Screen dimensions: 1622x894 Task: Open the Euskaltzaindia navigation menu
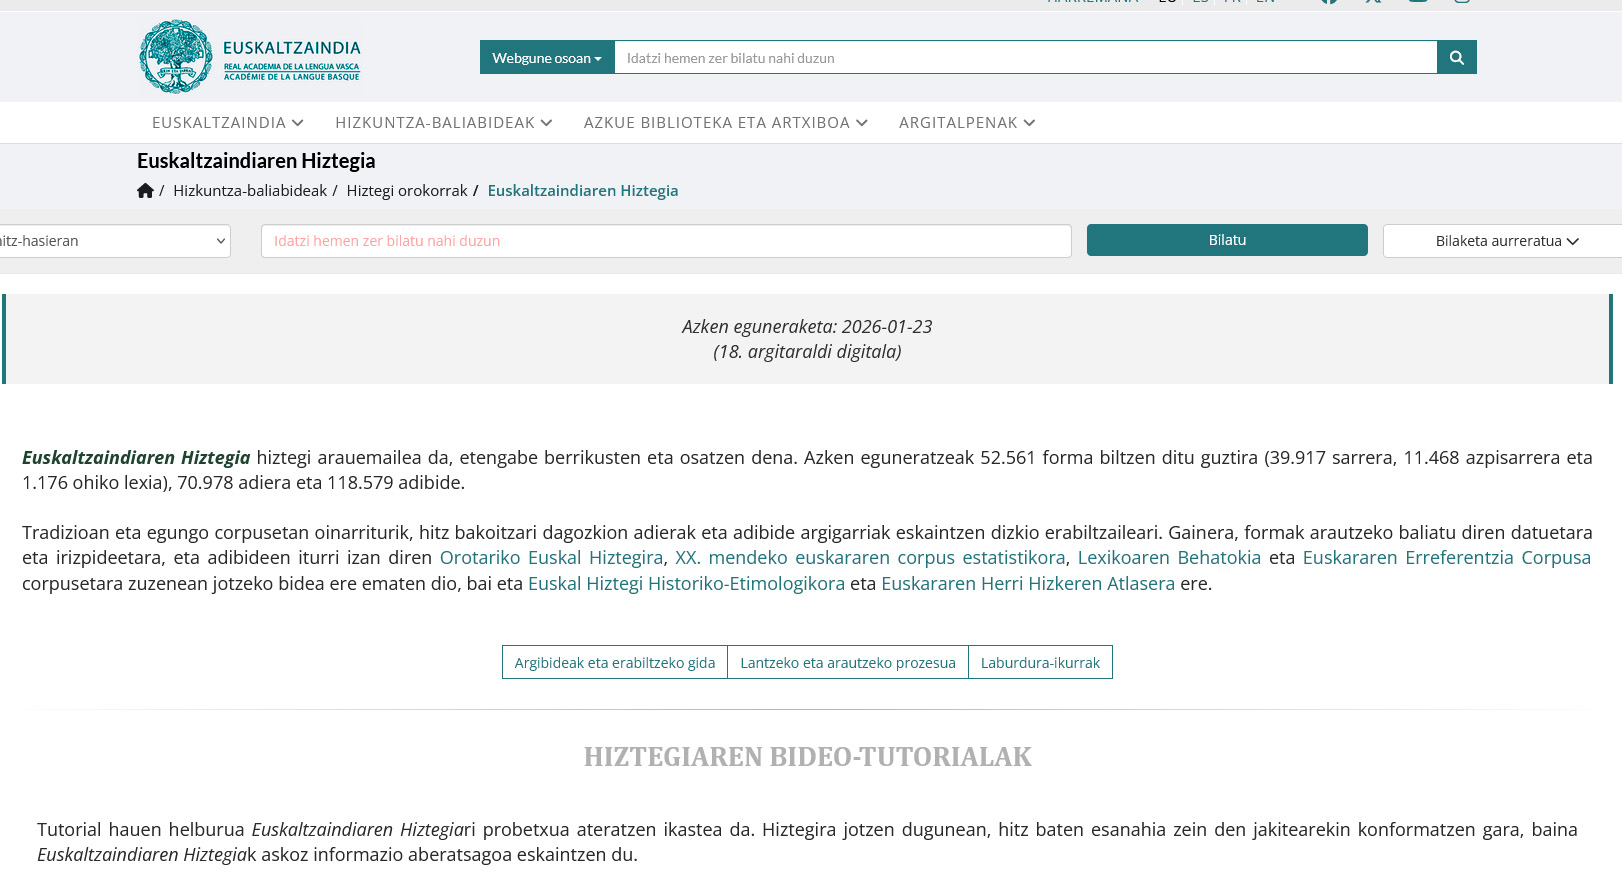pos(227,123)
